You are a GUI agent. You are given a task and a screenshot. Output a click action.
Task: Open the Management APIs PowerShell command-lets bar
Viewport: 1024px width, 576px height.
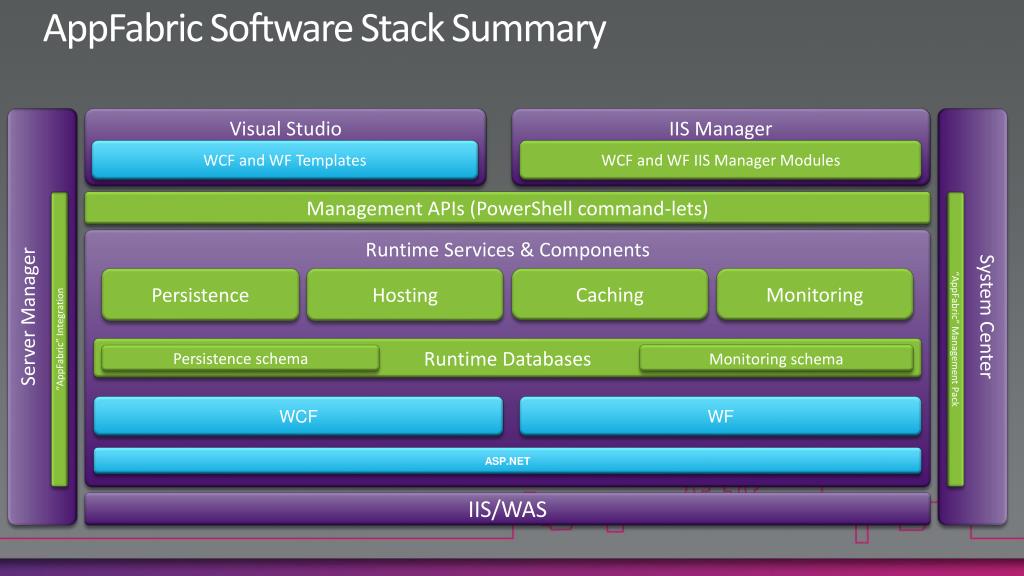pos(508,209)
